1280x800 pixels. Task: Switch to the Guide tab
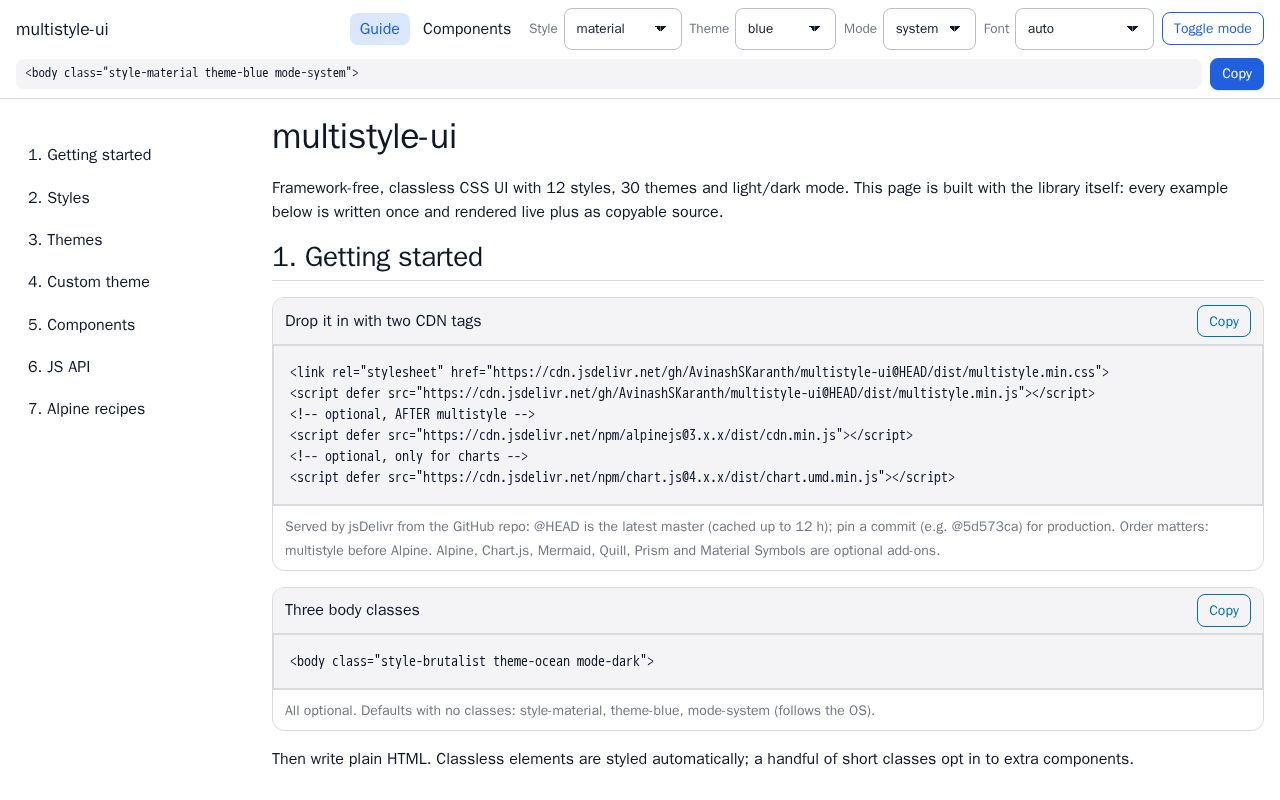click(x=380, y=29)
